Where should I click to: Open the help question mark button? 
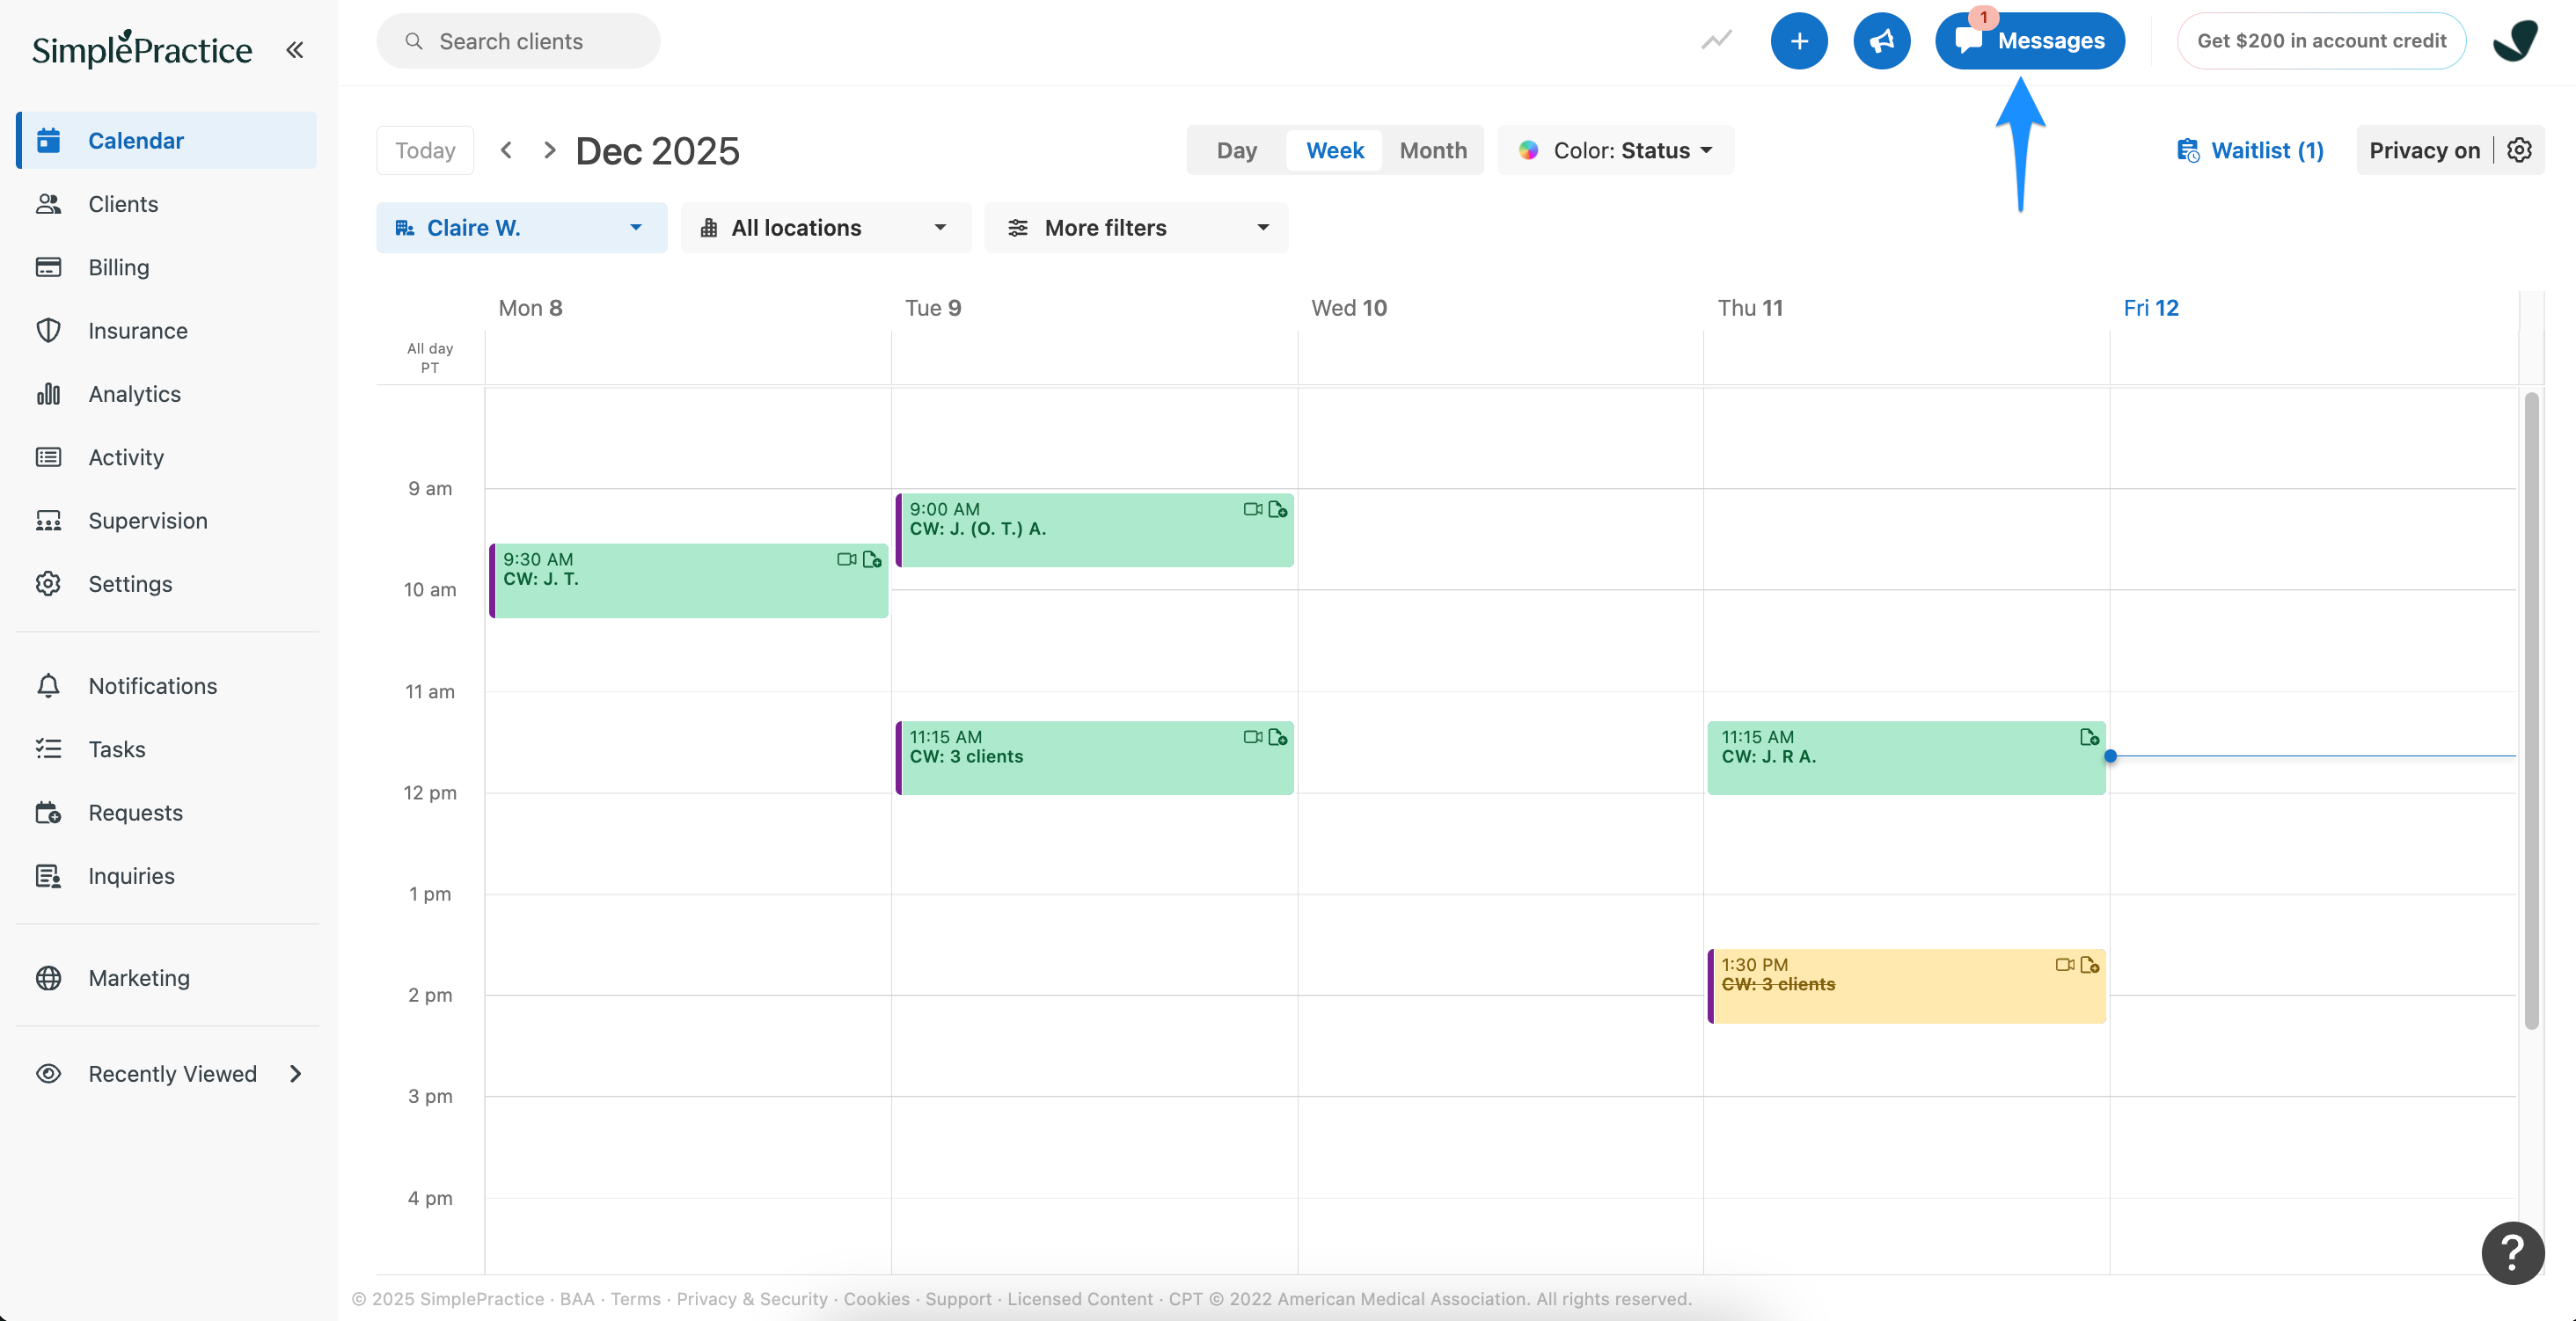(x=2512, y=1252)
